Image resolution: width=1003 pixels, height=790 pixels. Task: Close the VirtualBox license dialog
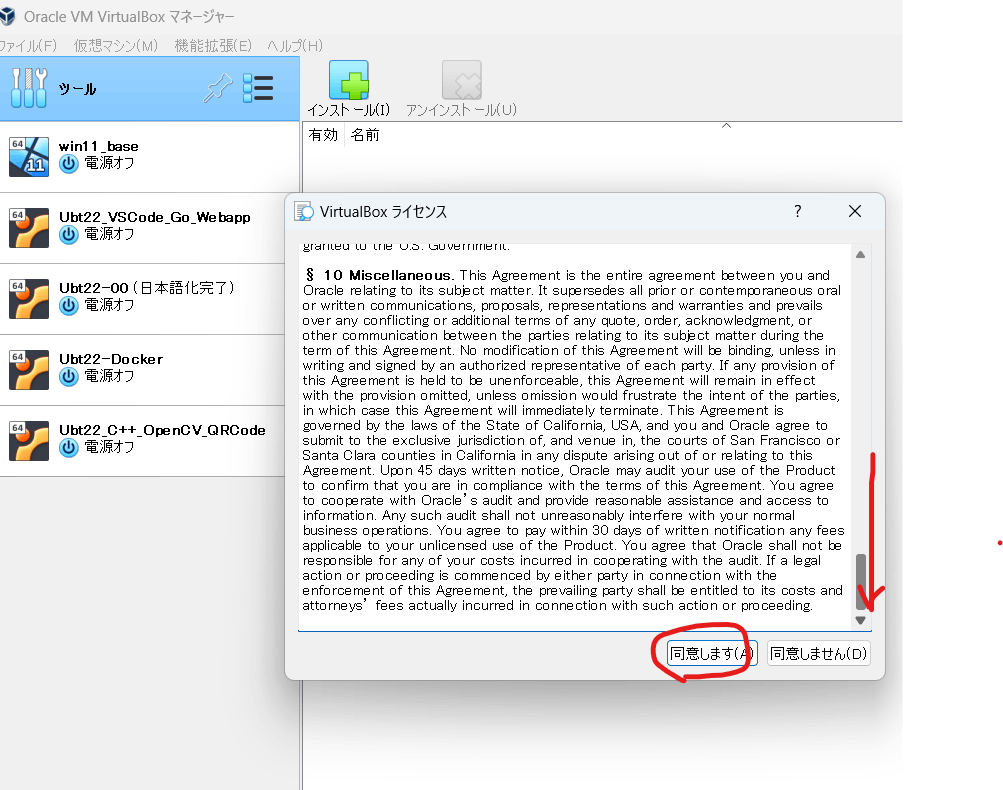point(855,211)
